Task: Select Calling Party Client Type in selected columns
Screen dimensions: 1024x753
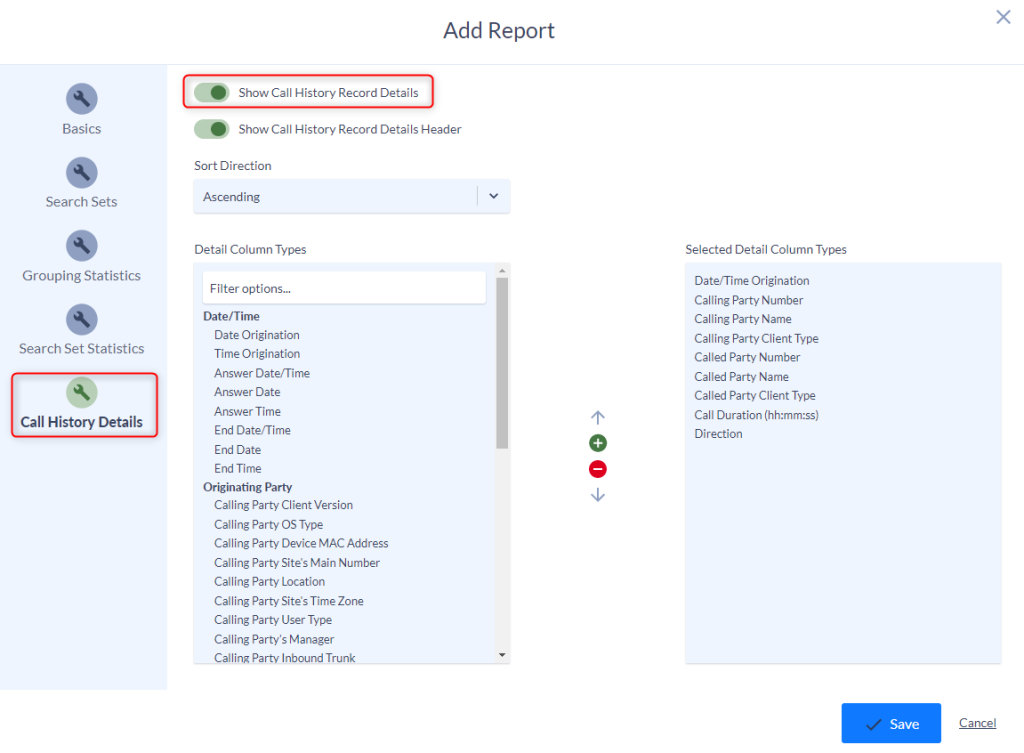Action: point(756,338)
